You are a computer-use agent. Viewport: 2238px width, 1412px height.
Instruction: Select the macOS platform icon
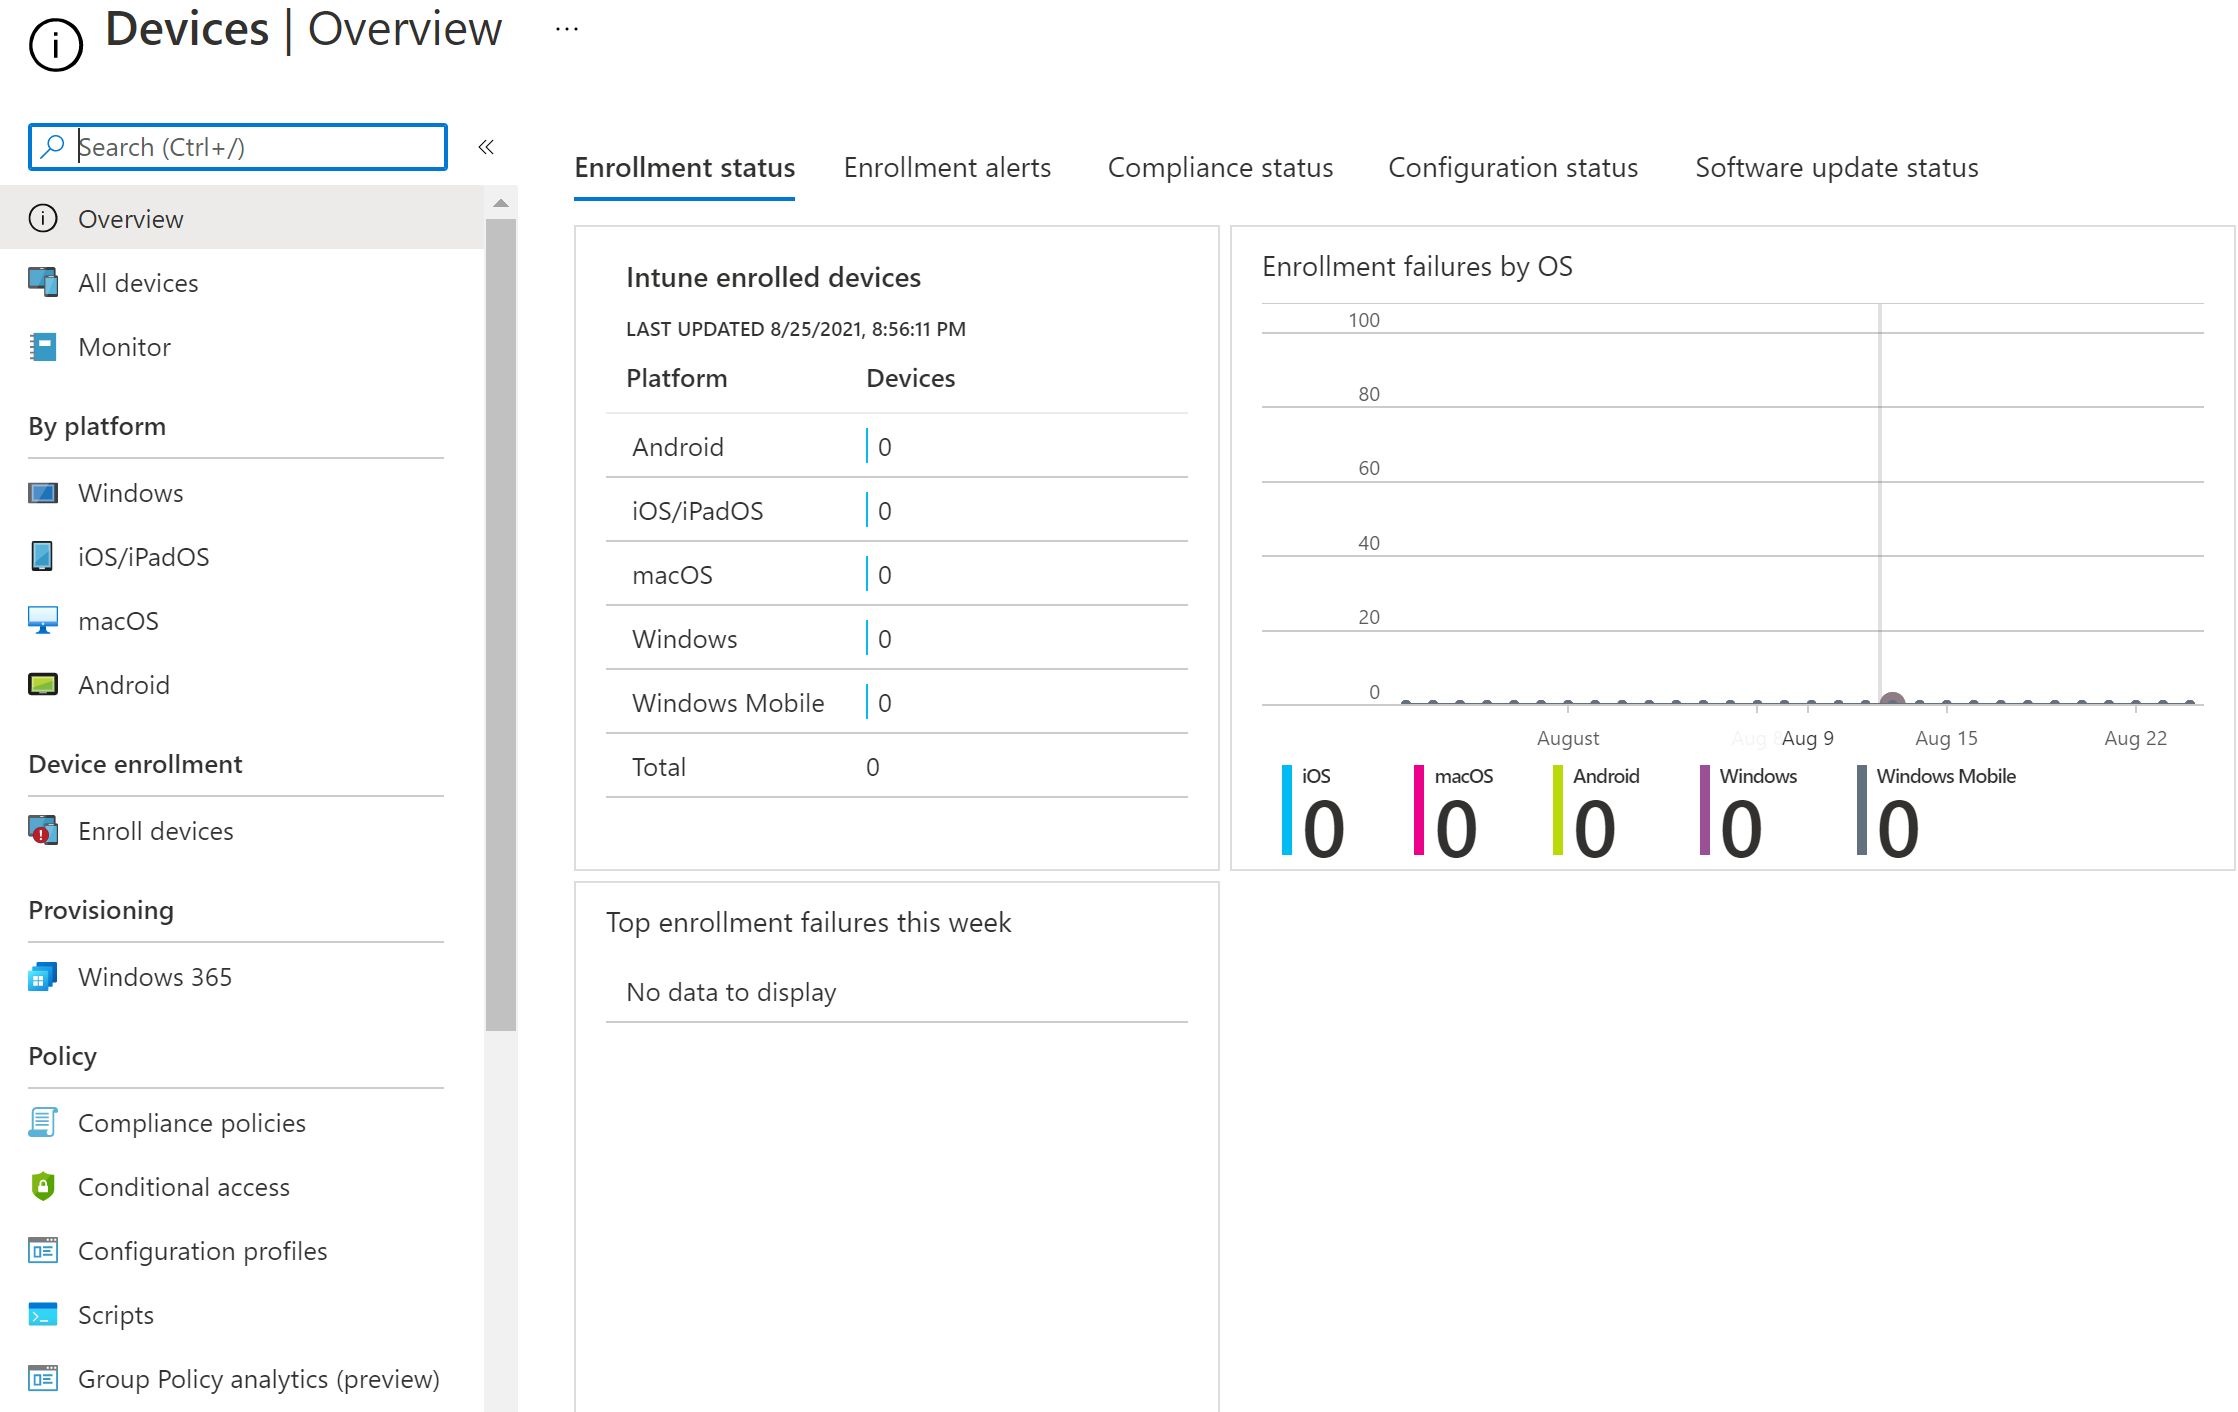[43, 620]
